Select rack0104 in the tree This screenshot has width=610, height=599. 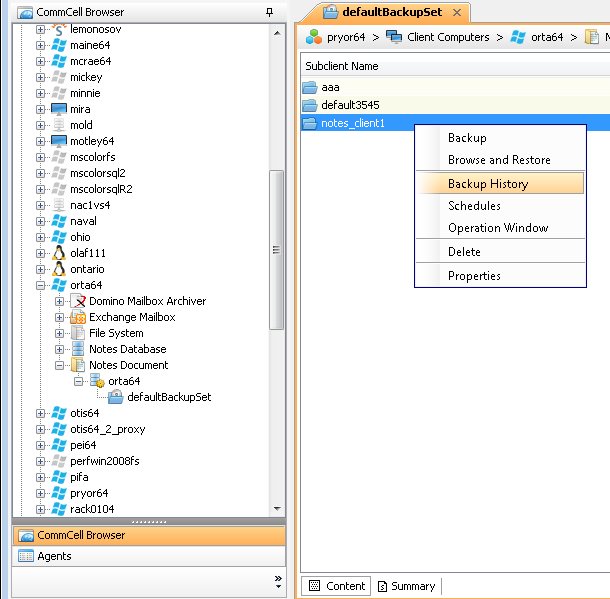point(92,509)
